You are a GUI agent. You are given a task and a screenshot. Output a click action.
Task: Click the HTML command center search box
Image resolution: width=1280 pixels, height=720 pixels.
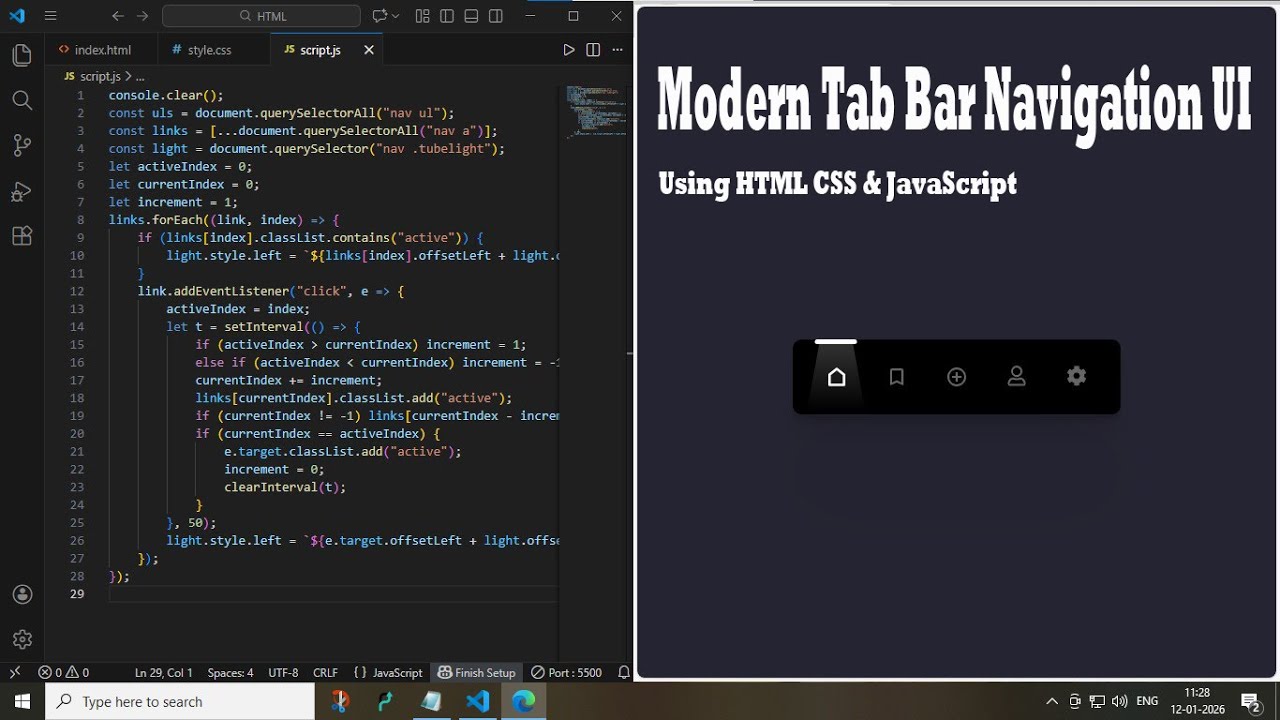point(261,16)
